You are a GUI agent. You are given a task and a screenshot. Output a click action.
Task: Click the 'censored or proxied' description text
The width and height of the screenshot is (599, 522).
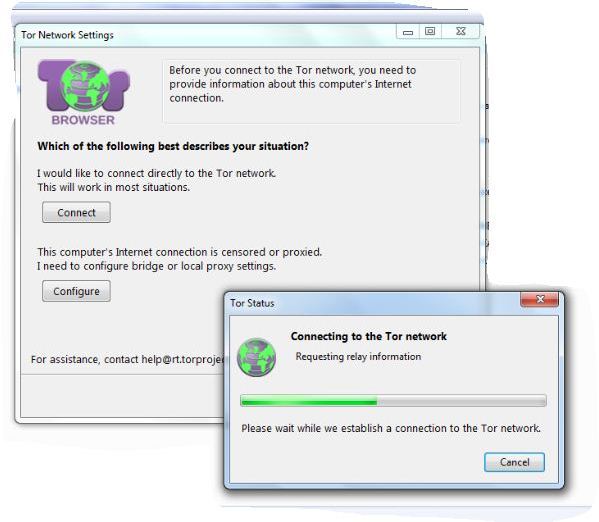[180, 259]
